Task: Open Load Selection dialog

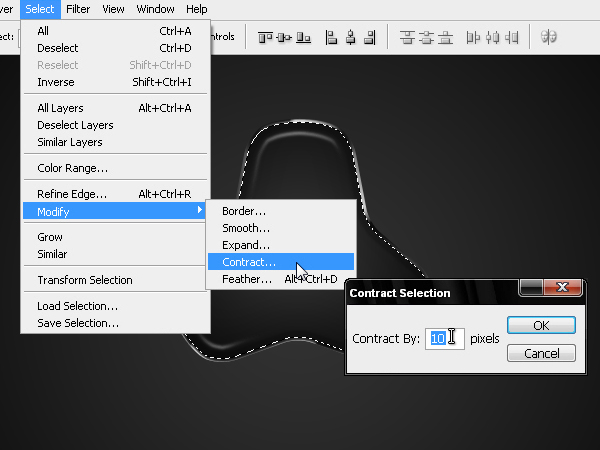Action: (x=115, y=306)
